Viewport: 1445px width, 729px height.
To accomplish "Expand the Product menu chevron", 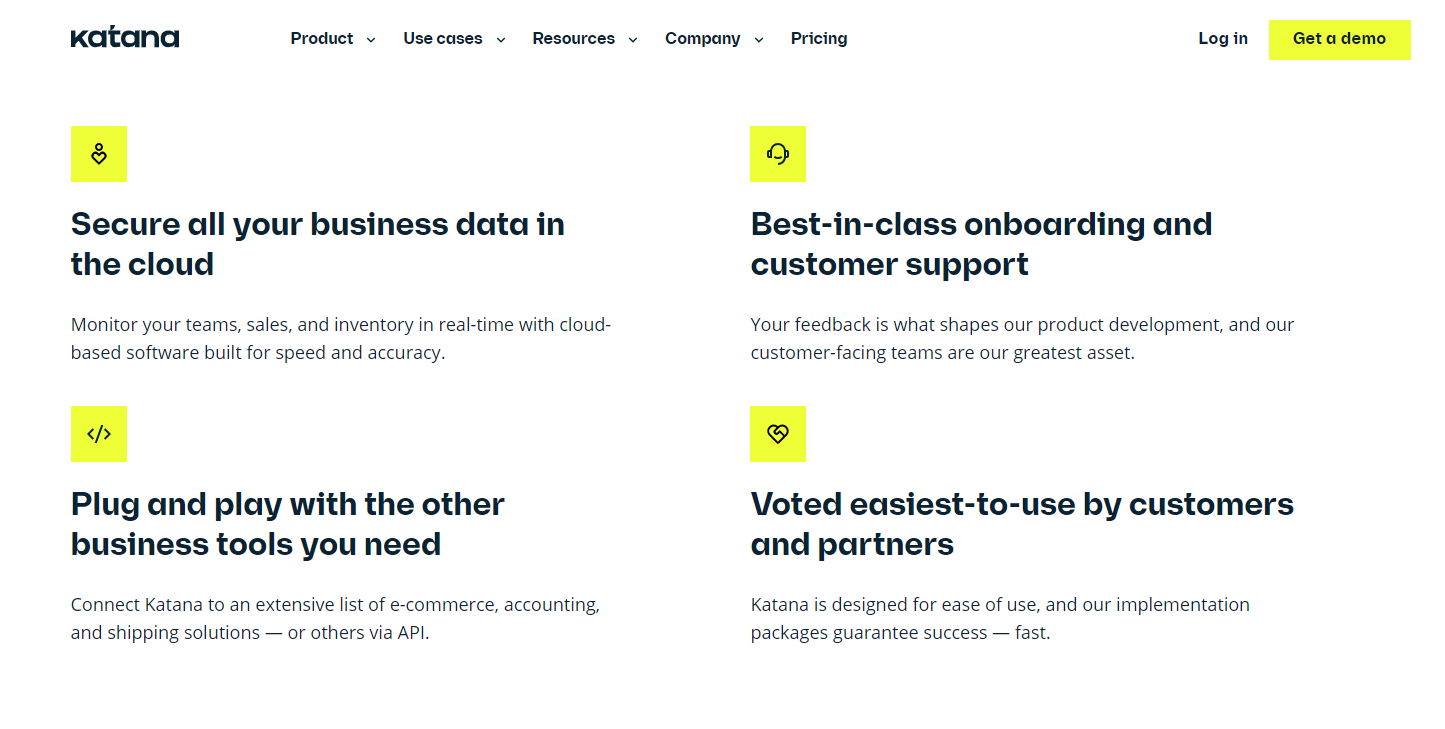I will pyautogui.click(x=371, y=40).
